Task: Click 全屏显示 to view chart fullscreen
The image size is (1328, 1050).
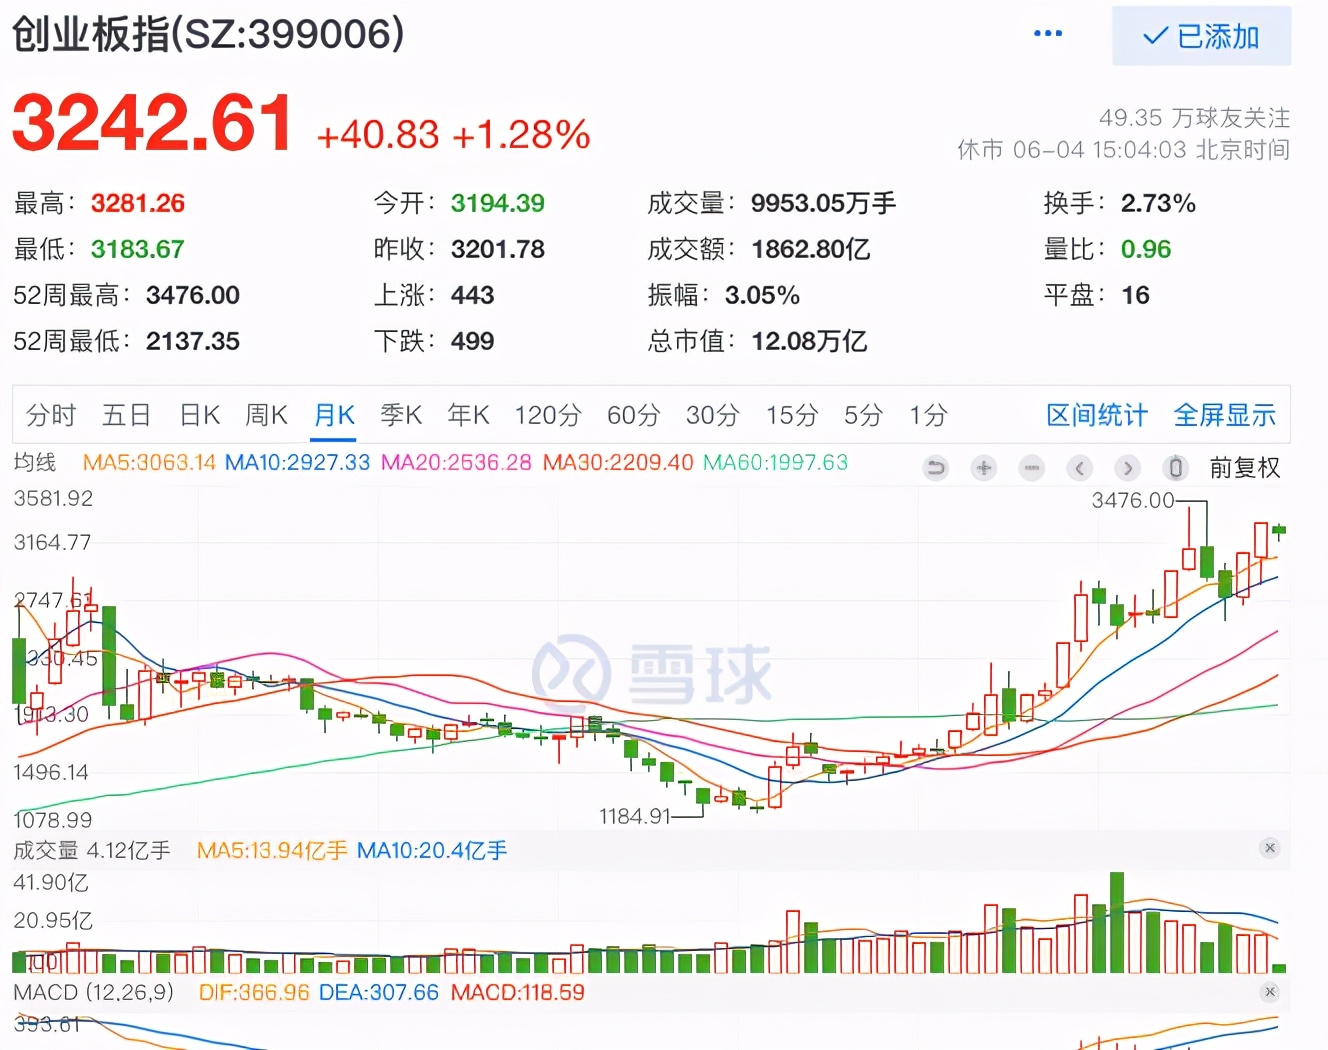Action: (1224, 415)
